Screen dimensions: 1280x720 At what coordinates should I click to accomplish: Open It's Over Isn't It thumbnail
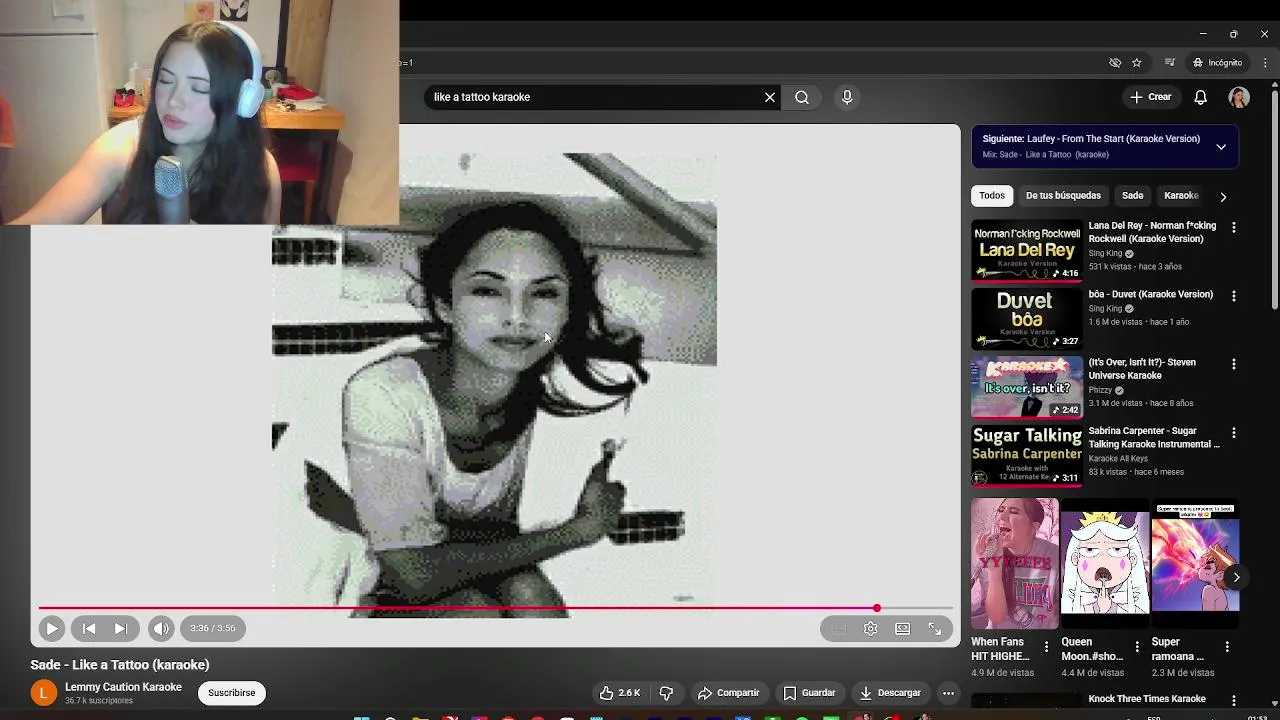pos(1027,387)
